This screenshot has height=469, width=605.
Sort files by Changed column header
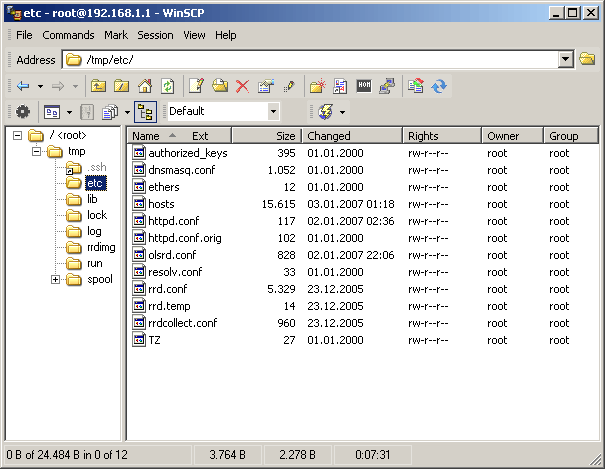click(x=351, y=136)
